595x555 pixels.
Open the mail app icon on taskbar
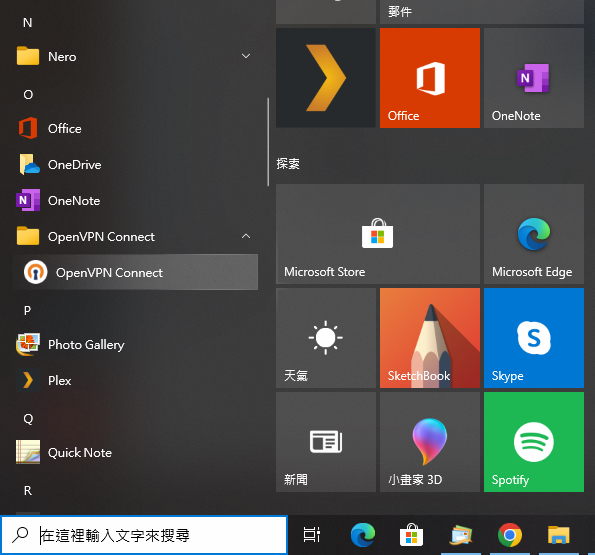[461, 535]
